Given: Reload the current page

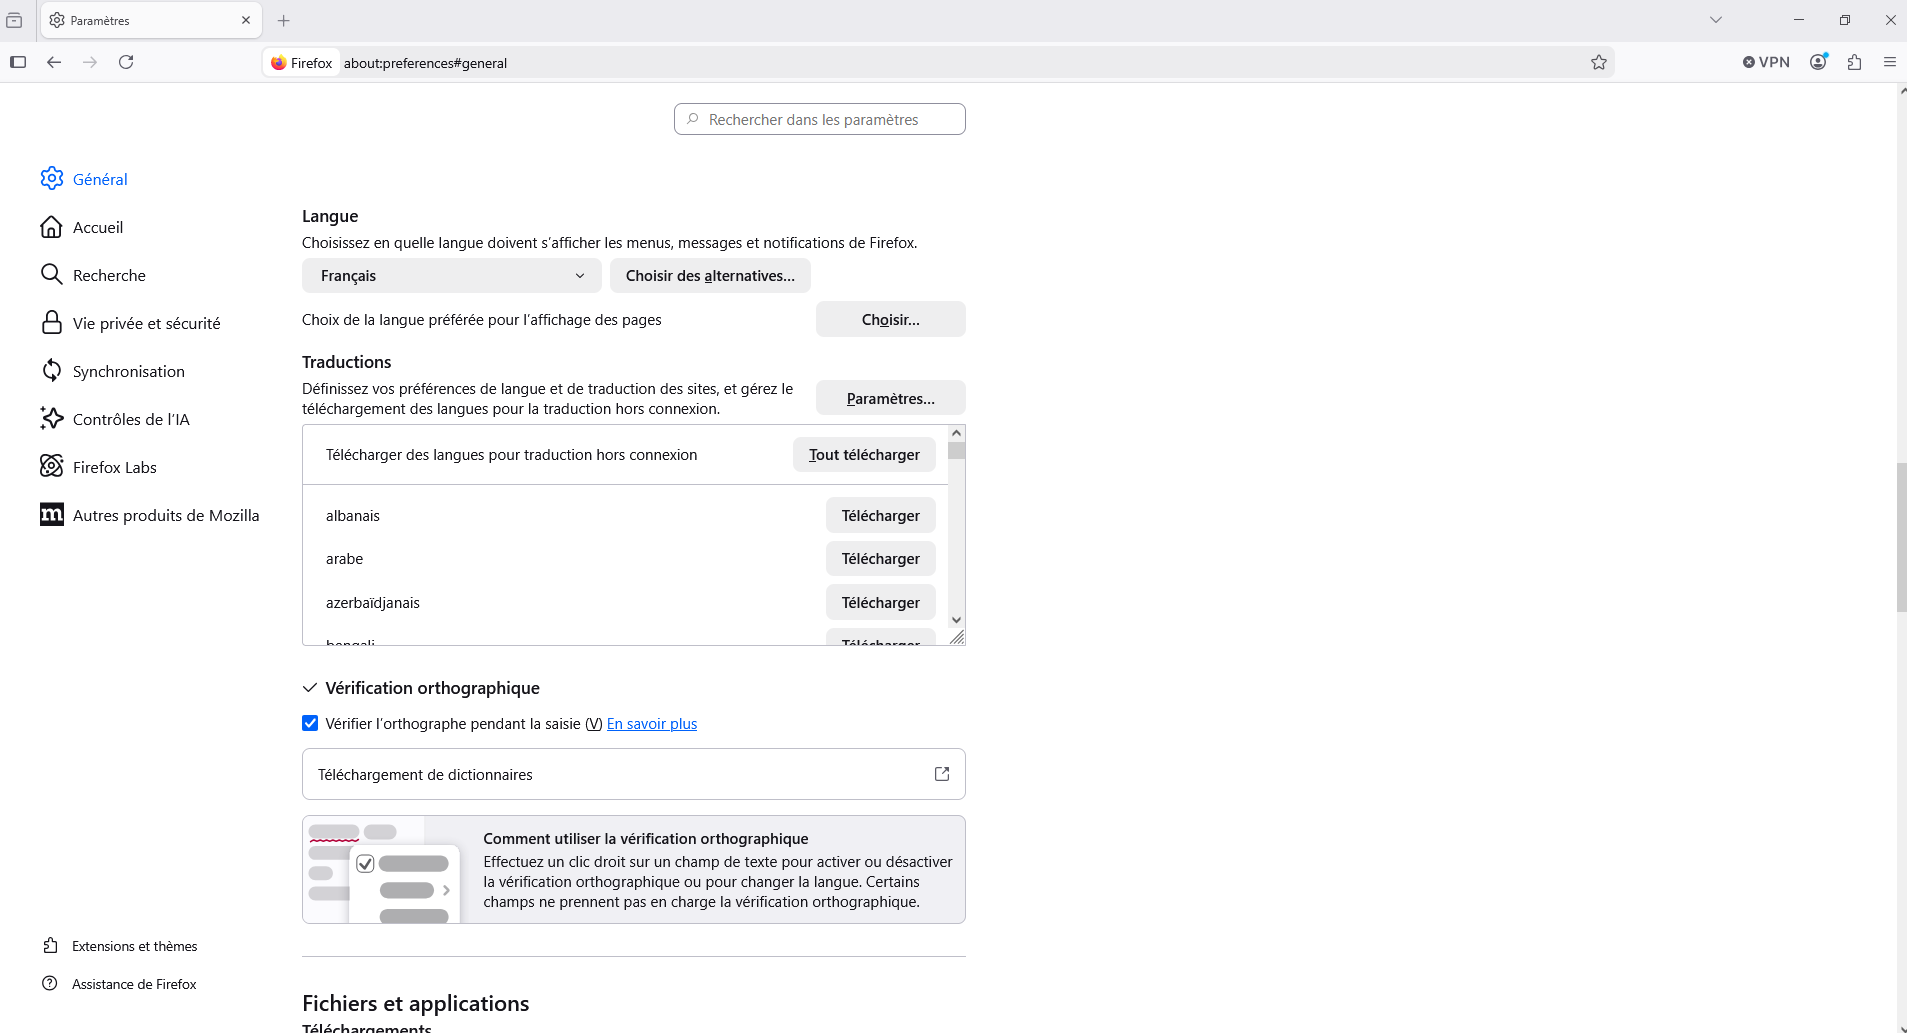Looking at the screenshot, I should (126, 62).
